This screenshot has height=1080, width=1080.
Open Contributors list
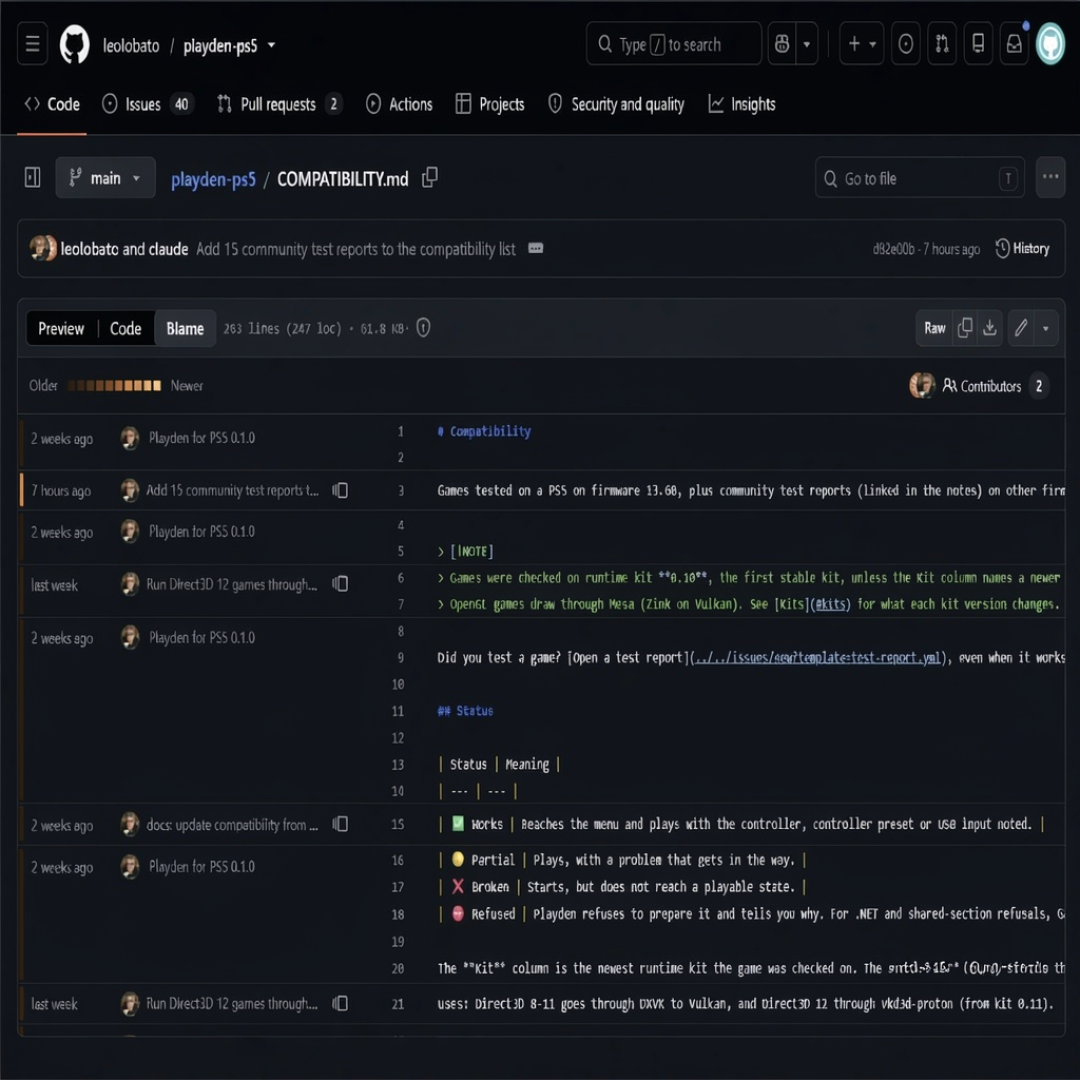coord(995,386)
